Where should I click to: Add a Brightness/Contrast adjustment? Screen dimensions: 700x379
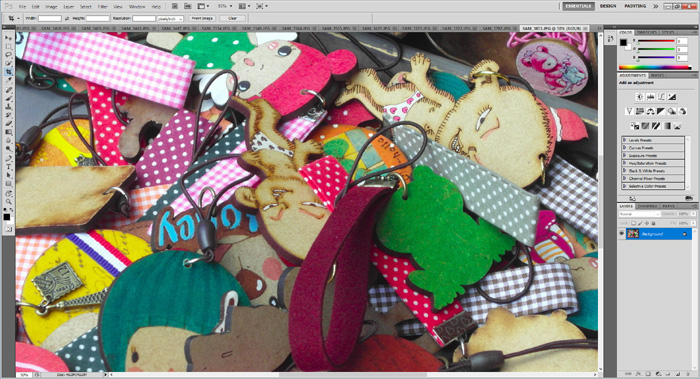click(640, 97)
